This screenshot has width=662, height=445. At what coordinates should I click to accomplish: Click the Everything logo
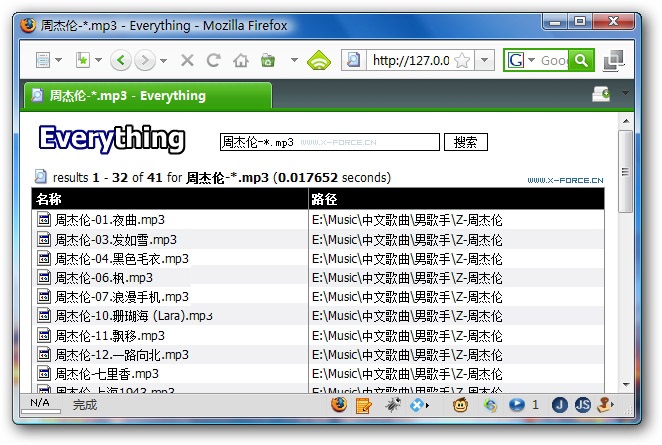coord(112,139)
